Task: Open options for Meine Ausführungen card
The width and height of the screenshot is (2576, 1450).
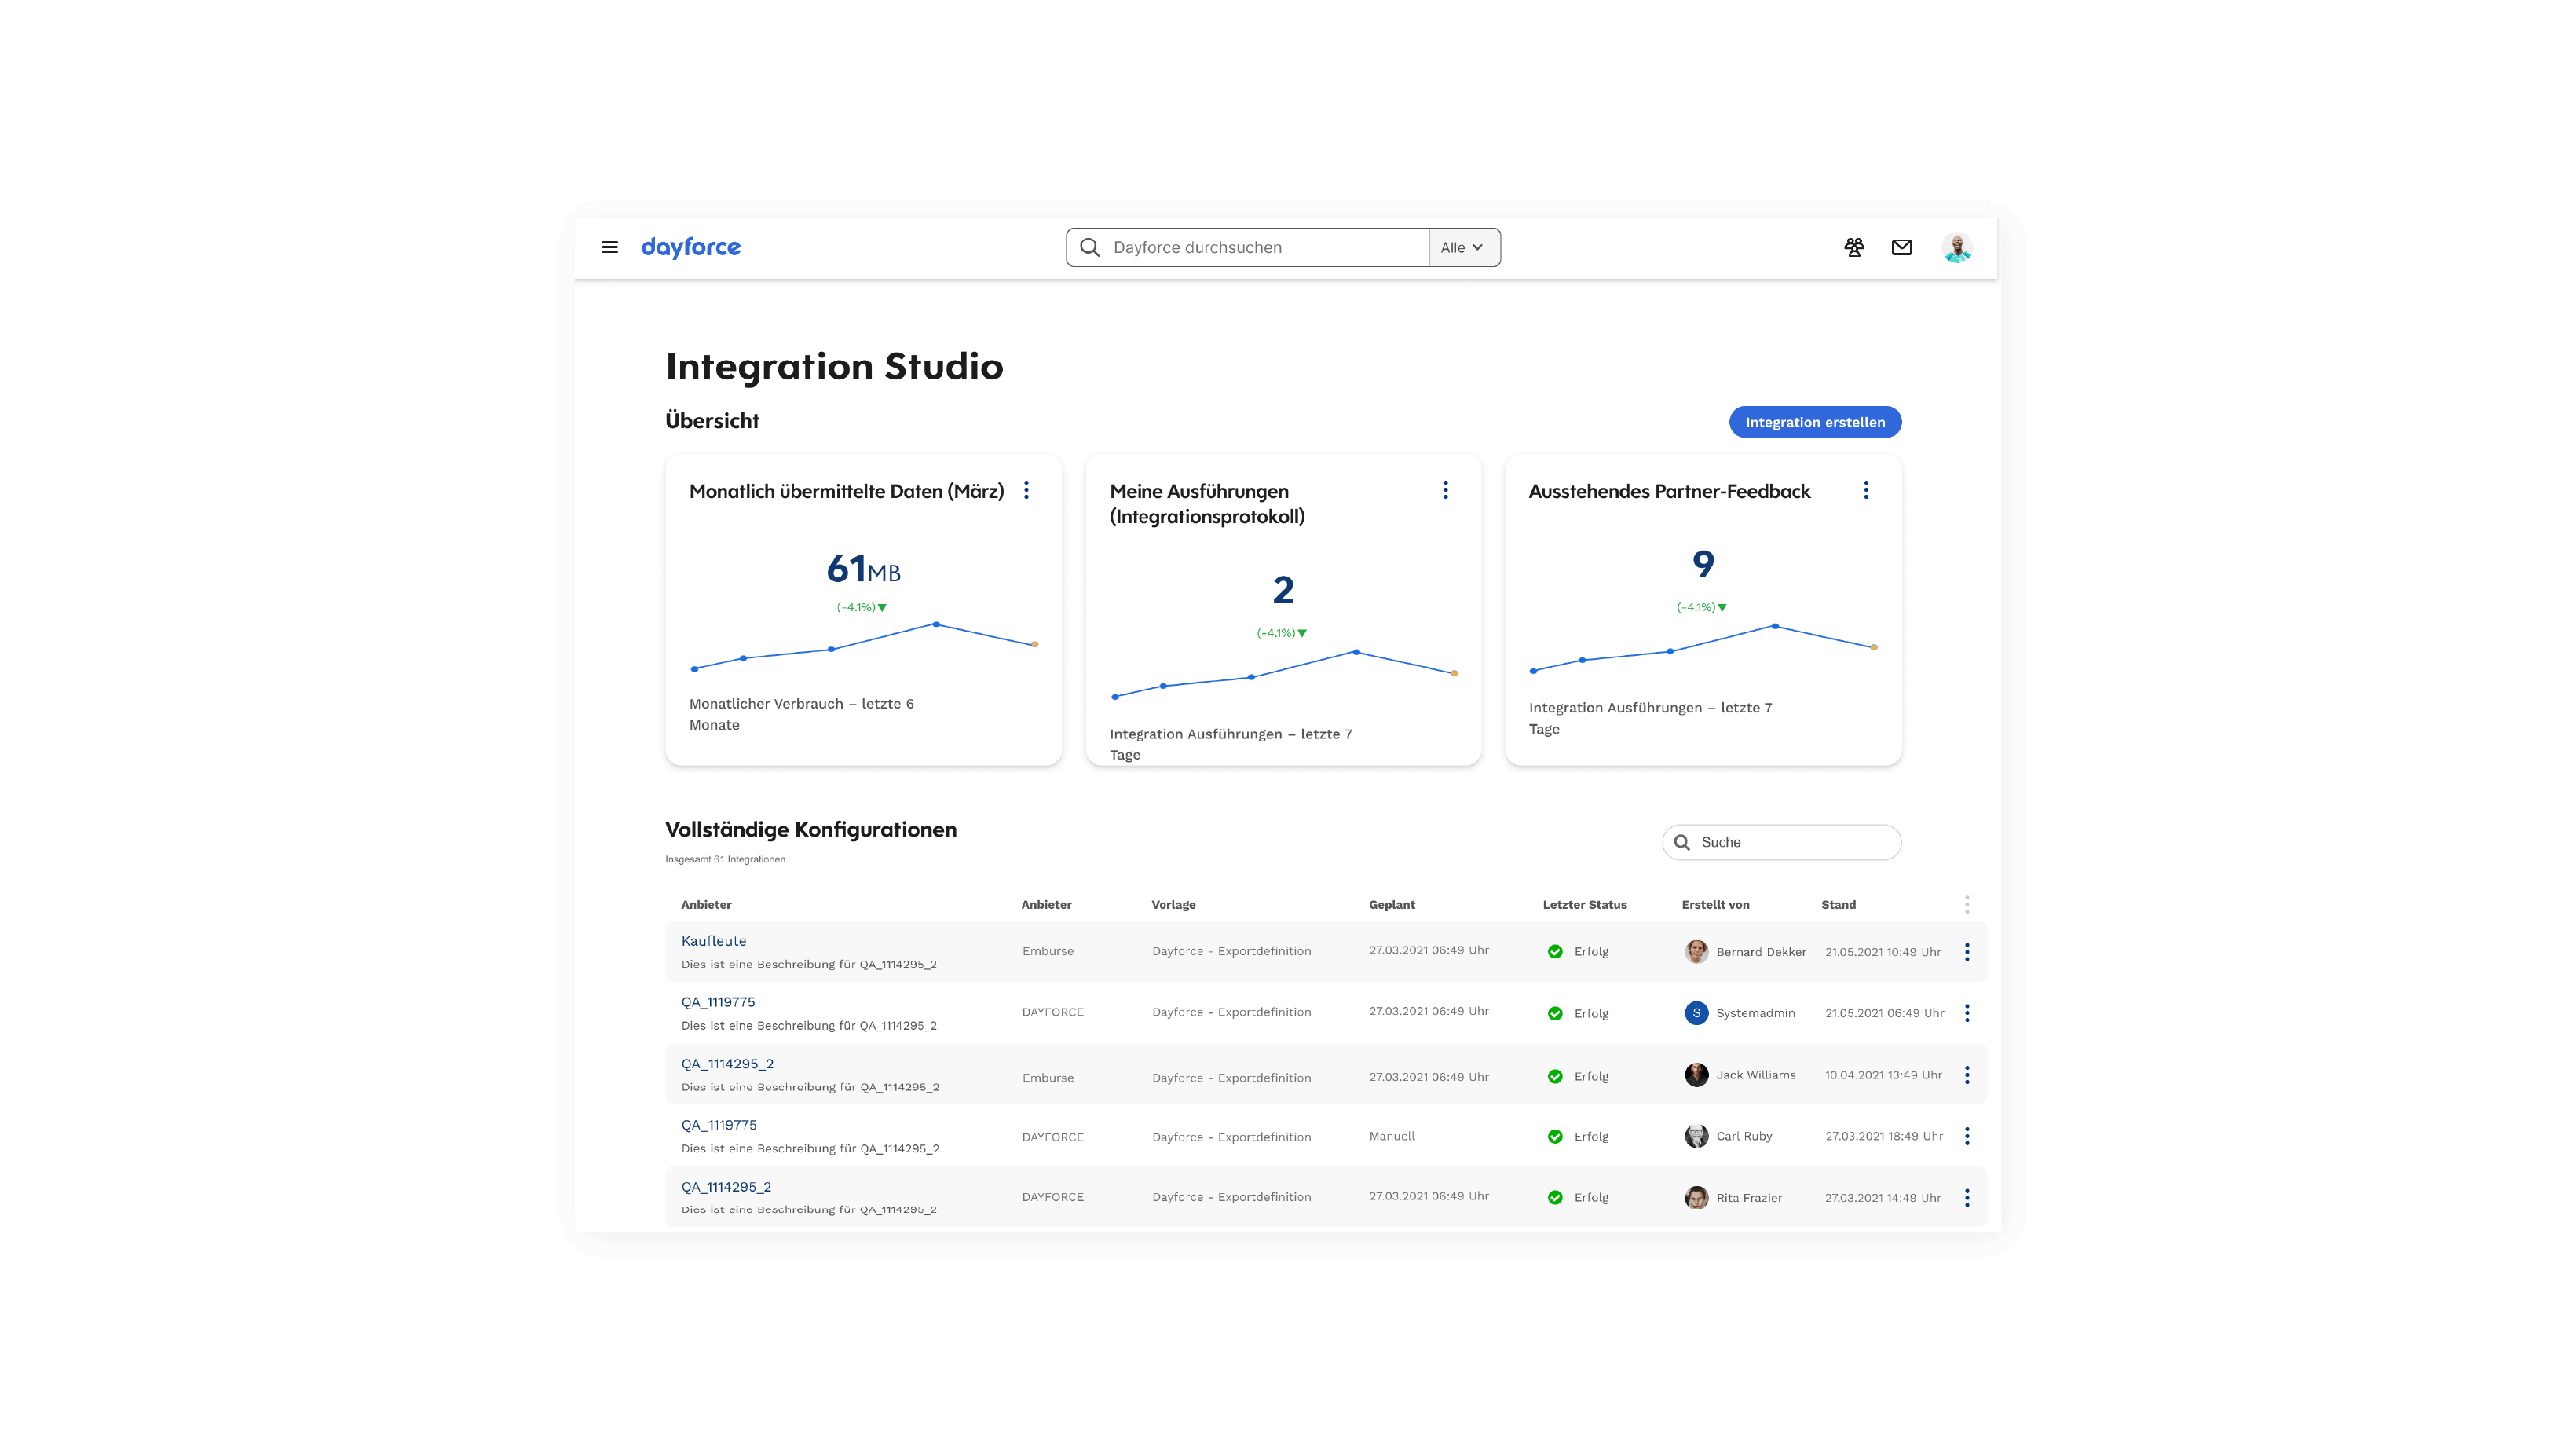Action: click(x=1445, y=490)
